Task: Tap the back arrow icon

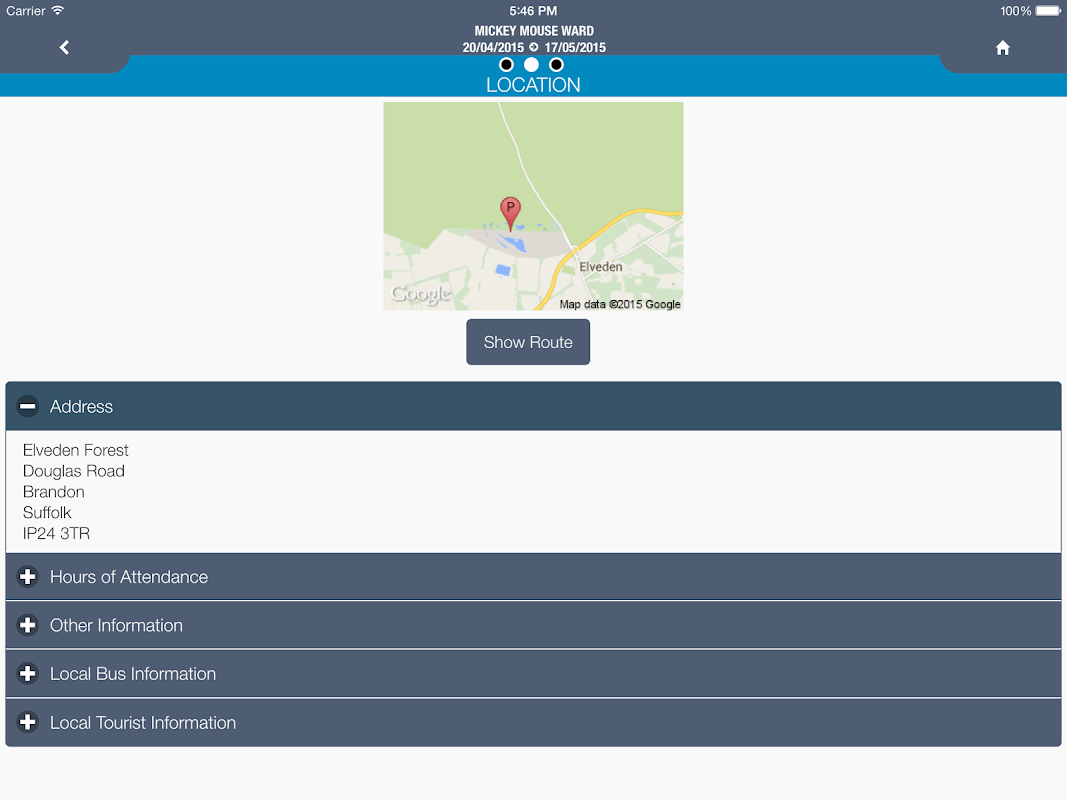Action: (64, 47)
